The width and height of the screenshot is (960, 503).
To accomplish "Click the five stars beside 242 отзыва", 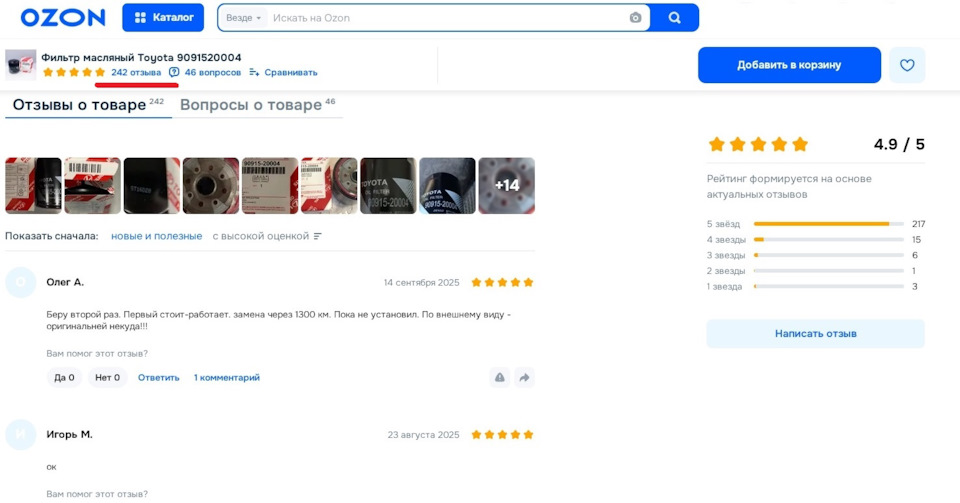I will [74, 72].
